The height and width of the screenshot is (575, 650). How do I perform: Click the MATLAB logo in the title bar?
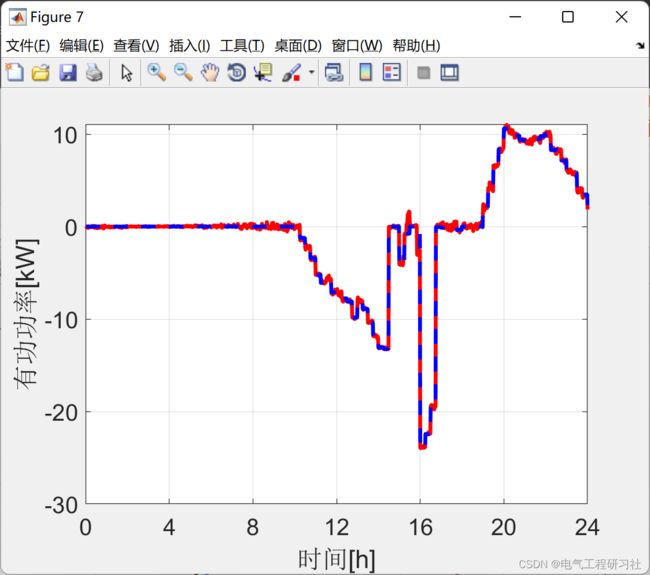coord(18,17)
